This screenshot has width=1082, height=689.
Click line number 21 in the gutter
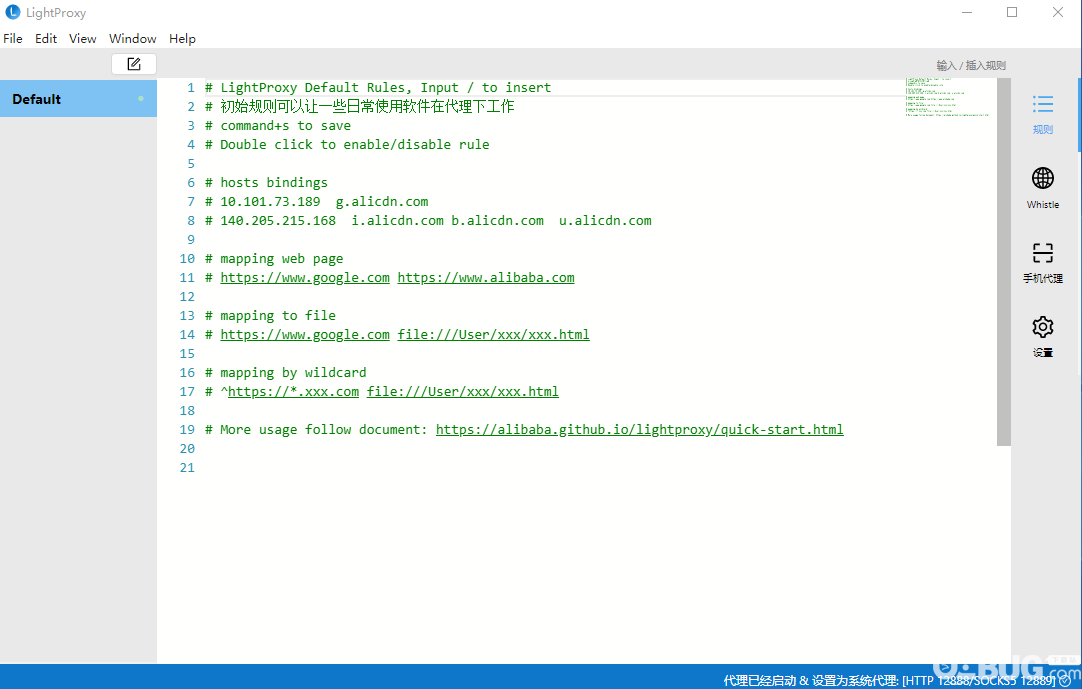click(187, 467)
